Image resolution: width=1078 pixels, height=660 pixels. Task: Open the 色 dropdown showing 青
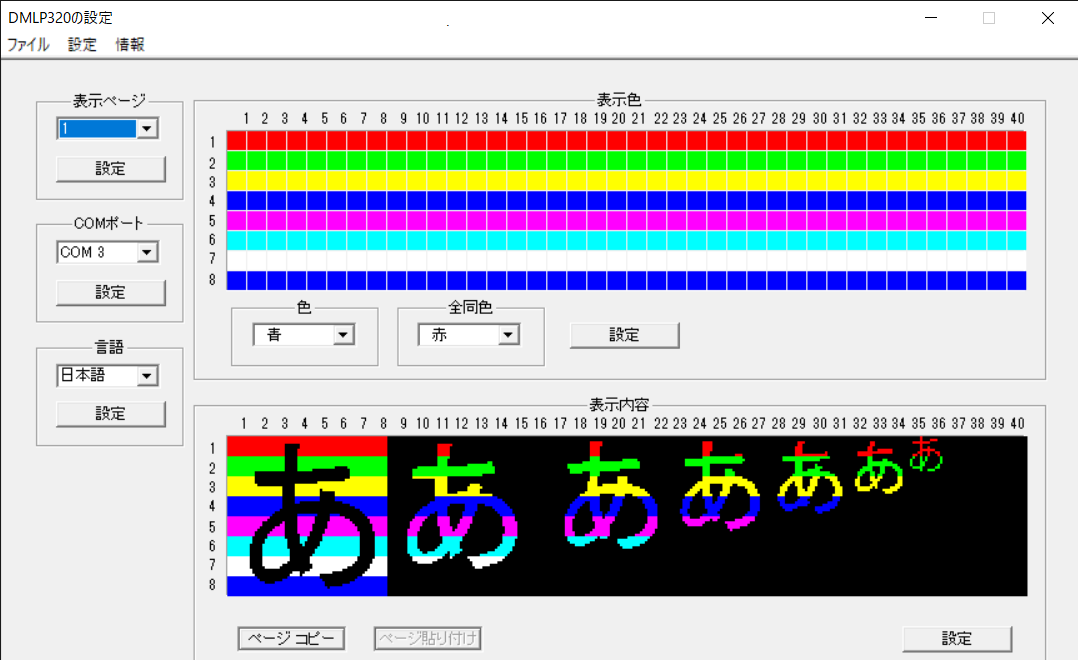[343, 335]
